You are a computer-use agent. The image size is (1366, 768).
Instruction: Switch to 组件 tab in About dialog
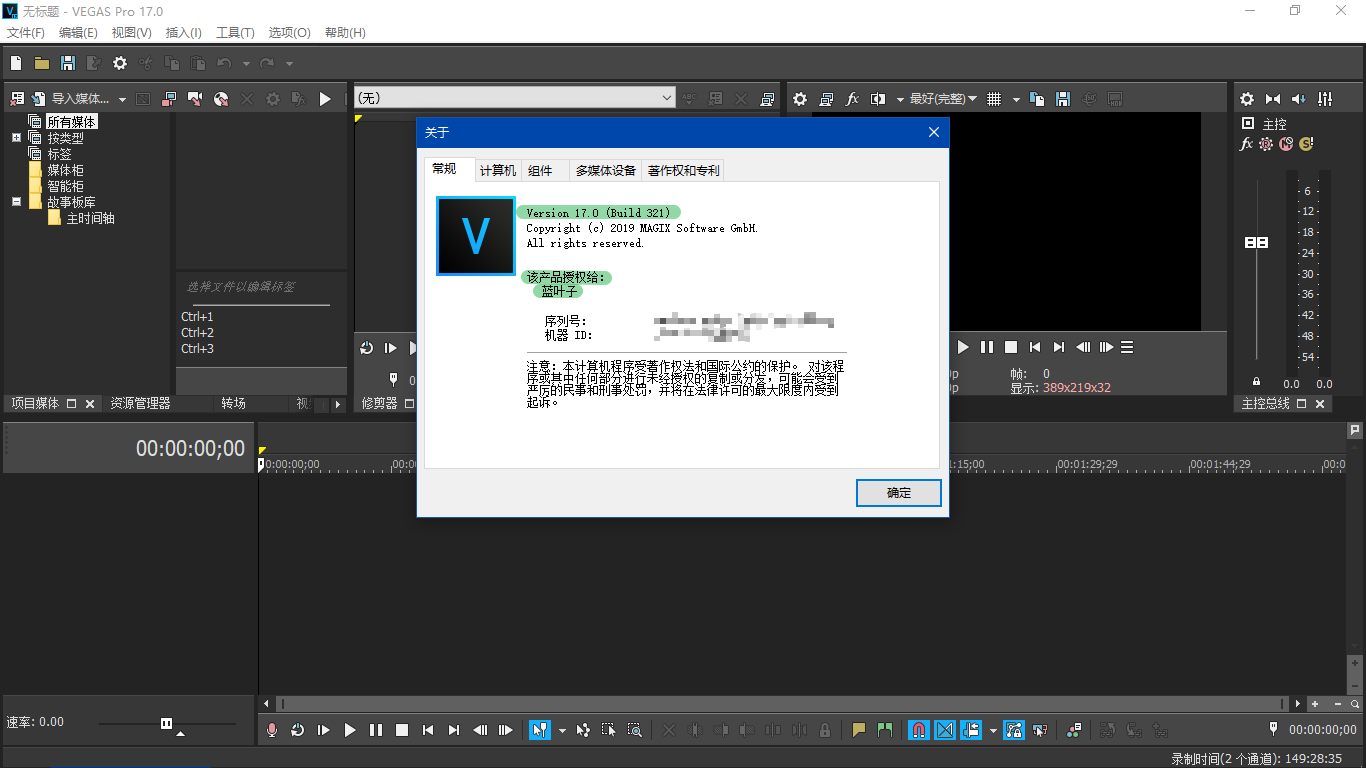point(540,171)
